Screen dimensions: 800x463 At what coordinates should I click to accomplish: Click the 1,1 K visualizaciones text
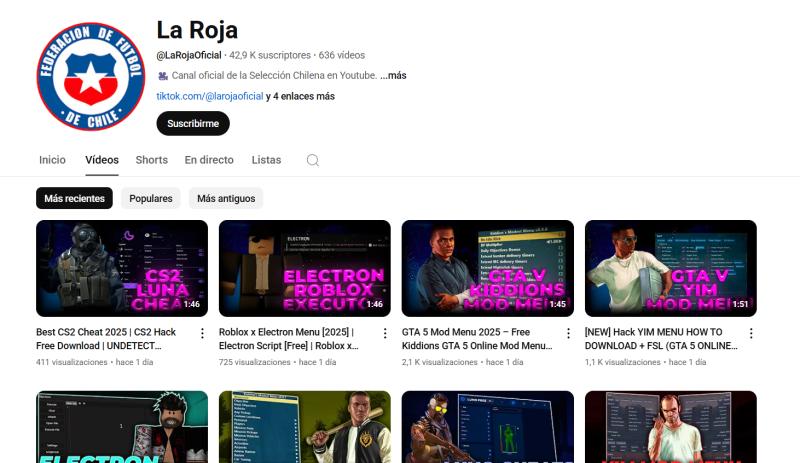click(622, 362)
